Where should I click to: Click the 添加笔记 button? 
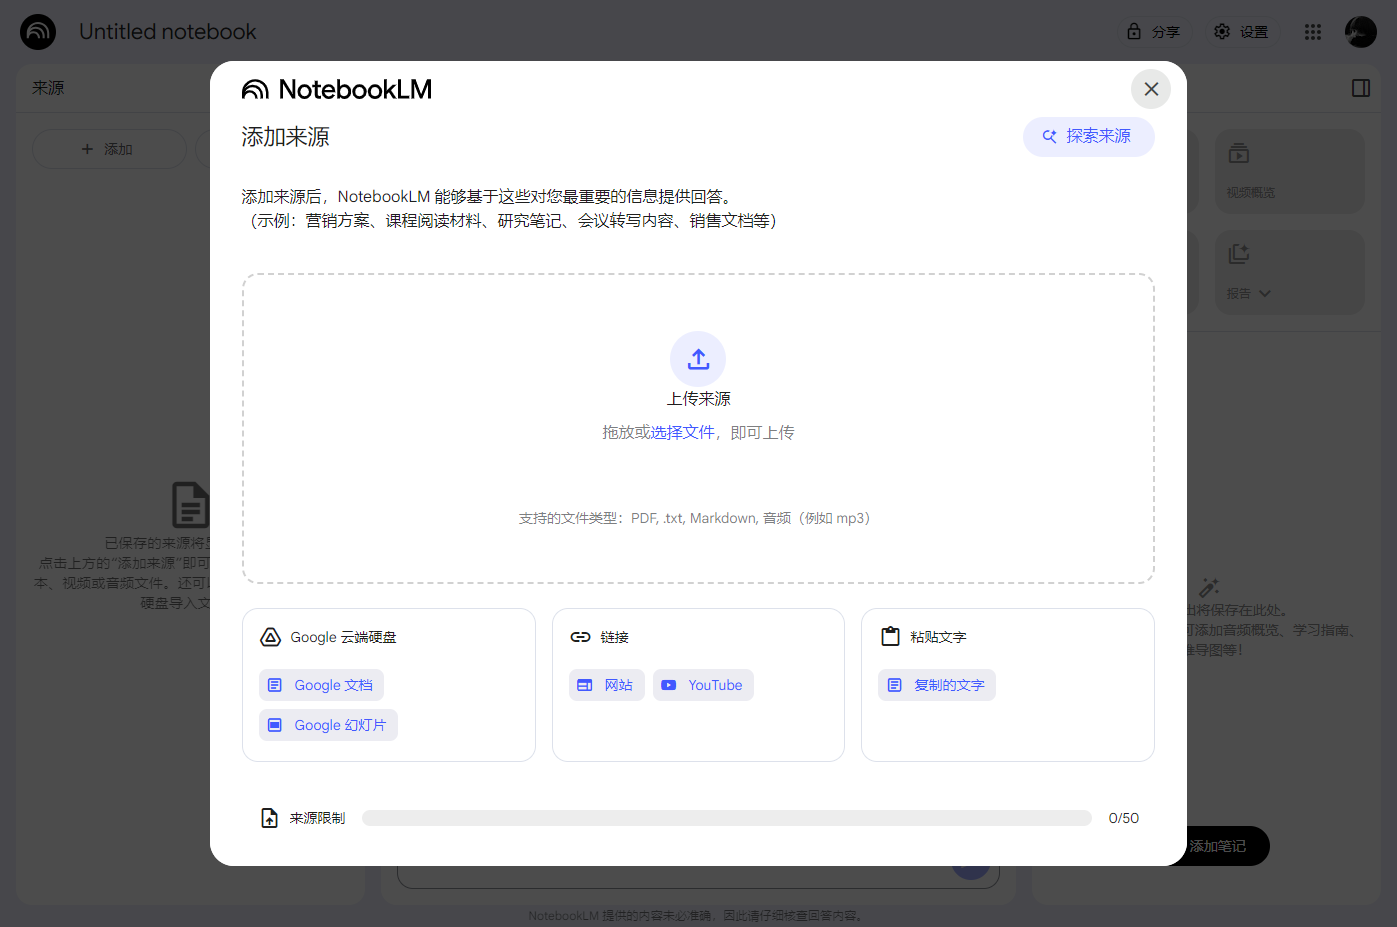(1220, 846)
